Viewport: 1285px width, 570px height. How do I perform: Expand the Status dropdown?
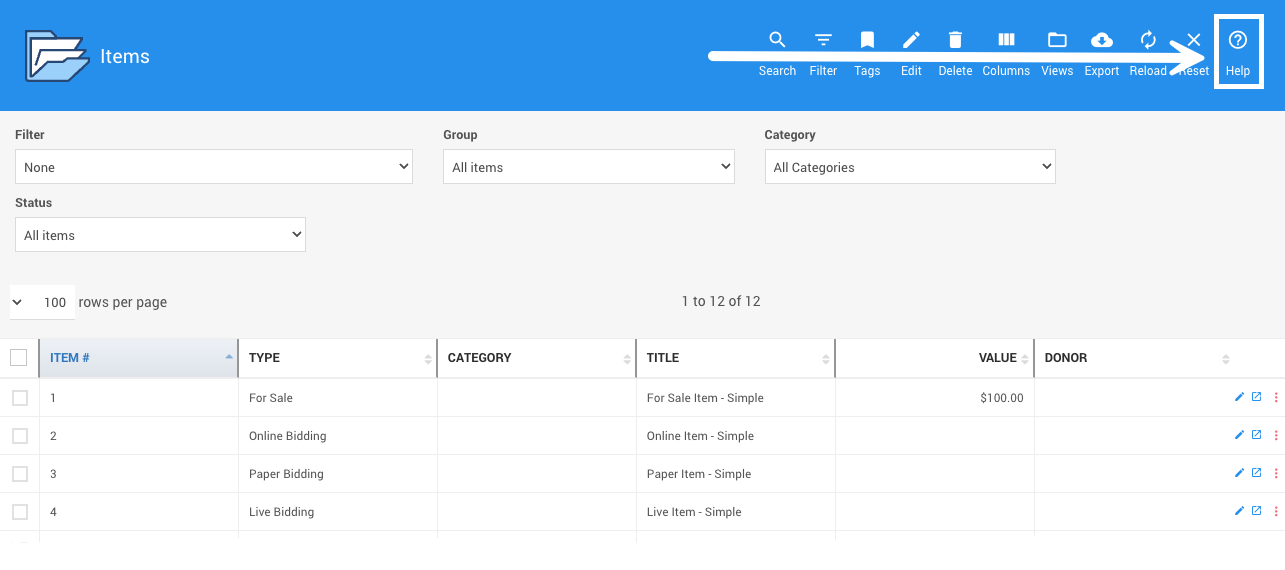(160, 235)
